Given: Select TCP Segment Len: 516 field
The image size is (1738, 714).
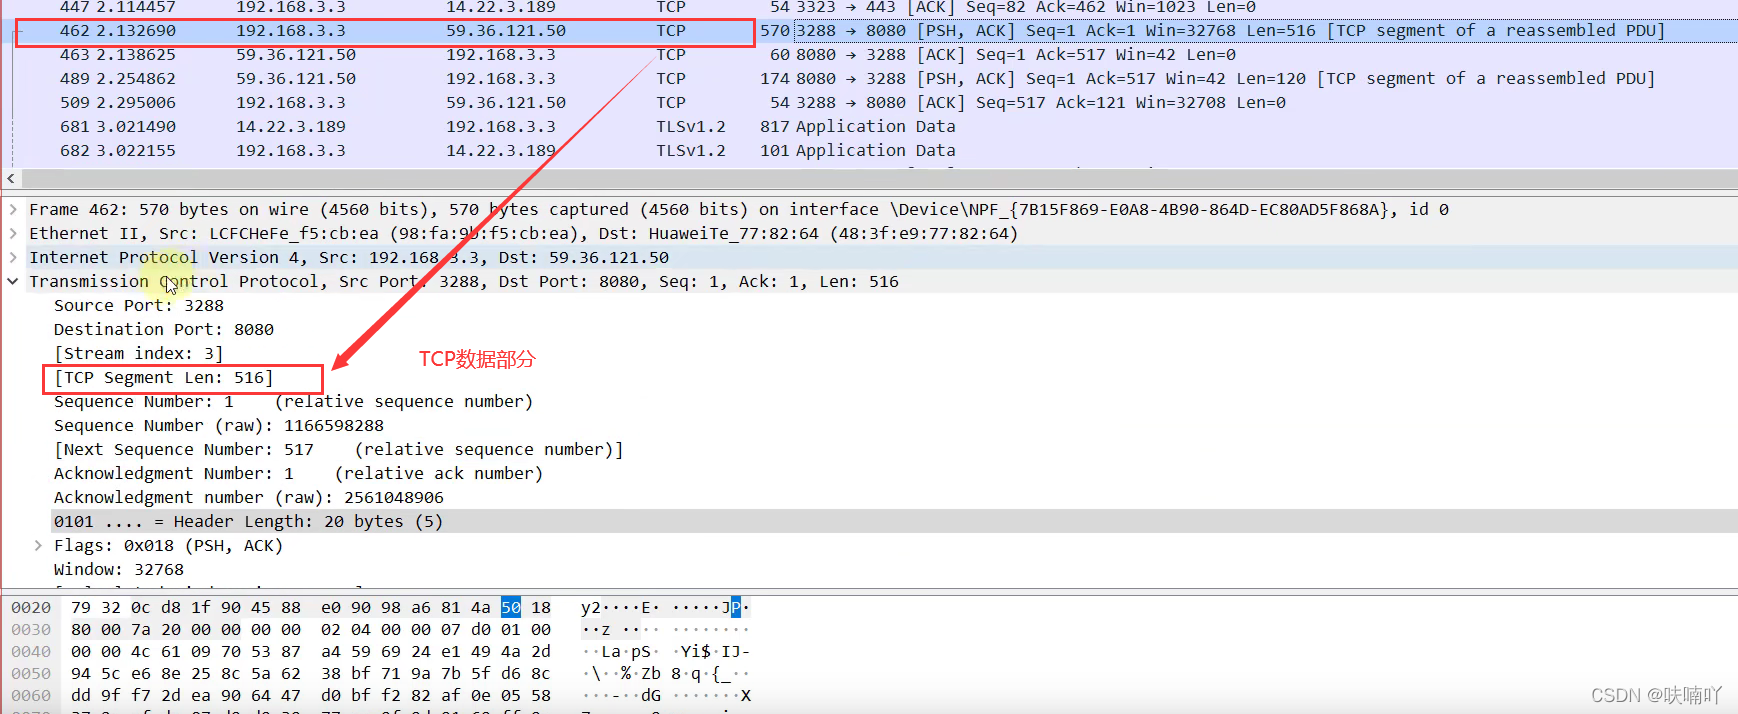Looking at the screenshot, I should click(x=164, y=377).
